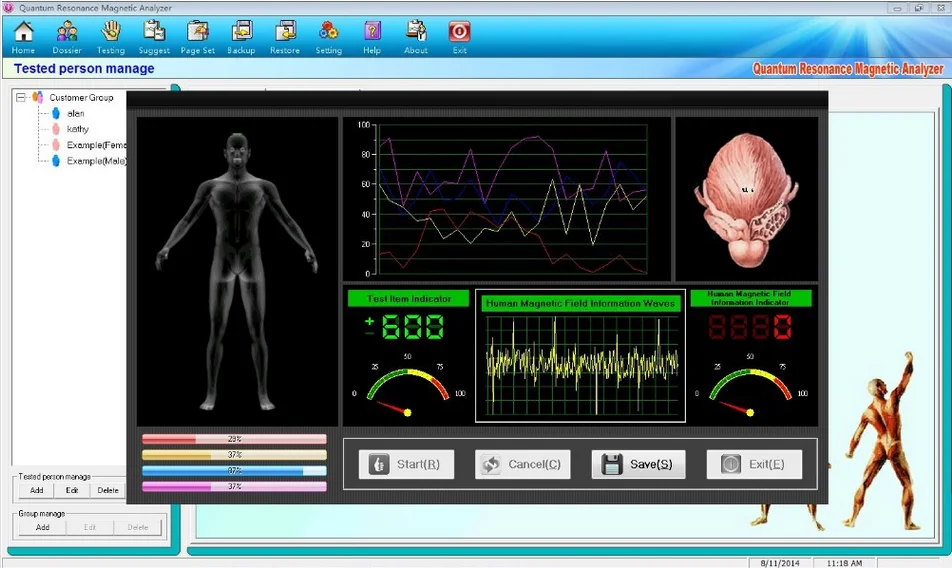Click Edit under Tested person manage
This screenshot has width=952, height=568.
point(72,490)
